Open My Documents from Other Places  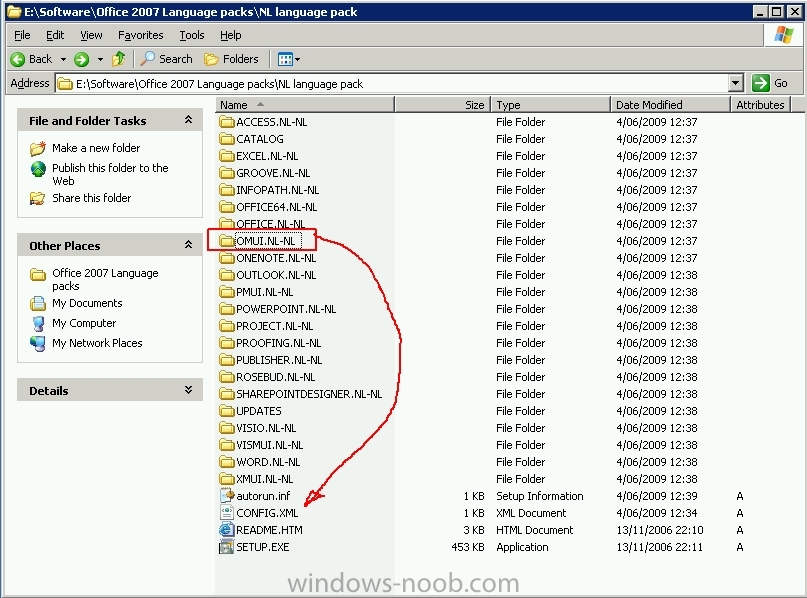click(87, 303)
